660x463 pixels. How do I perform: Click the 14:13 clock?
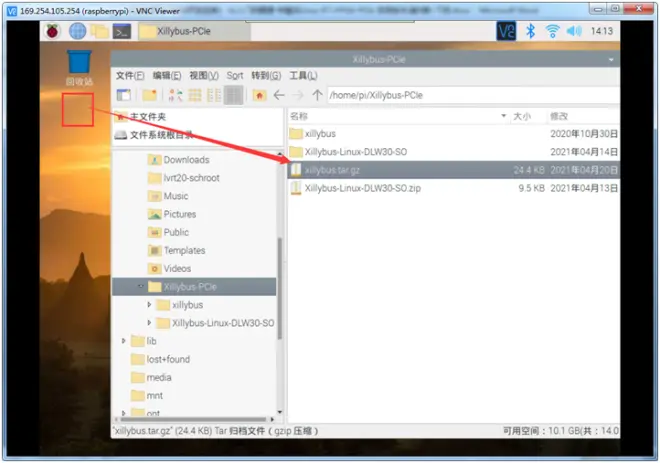click(x=602, y=31)
